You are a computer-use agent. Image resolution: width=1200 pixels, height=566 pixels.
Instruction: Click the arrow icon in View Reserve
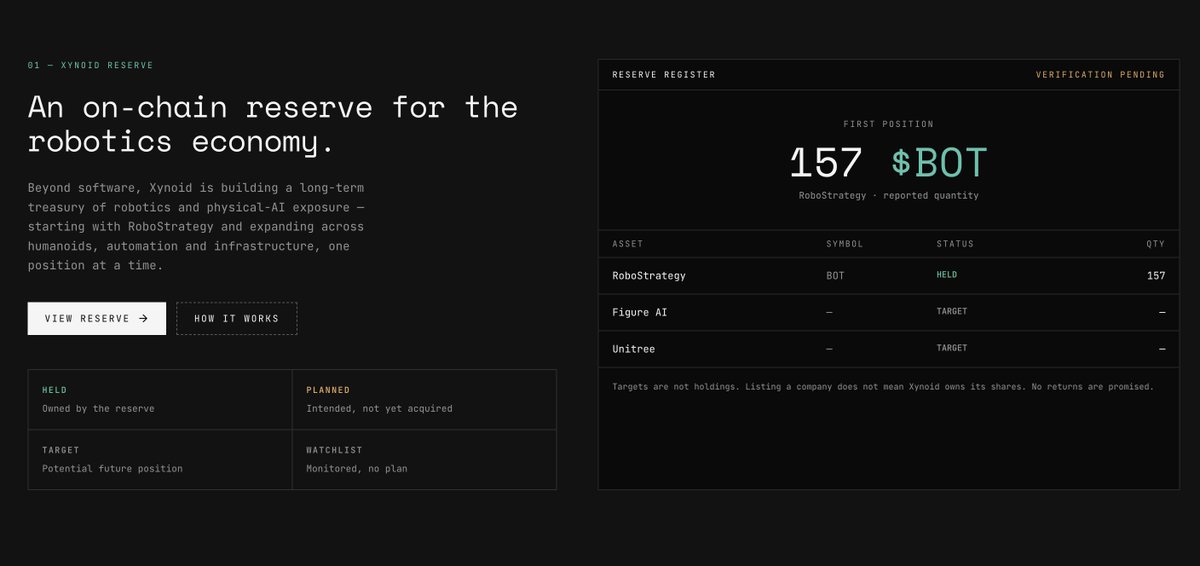click(x=143, y=318)
